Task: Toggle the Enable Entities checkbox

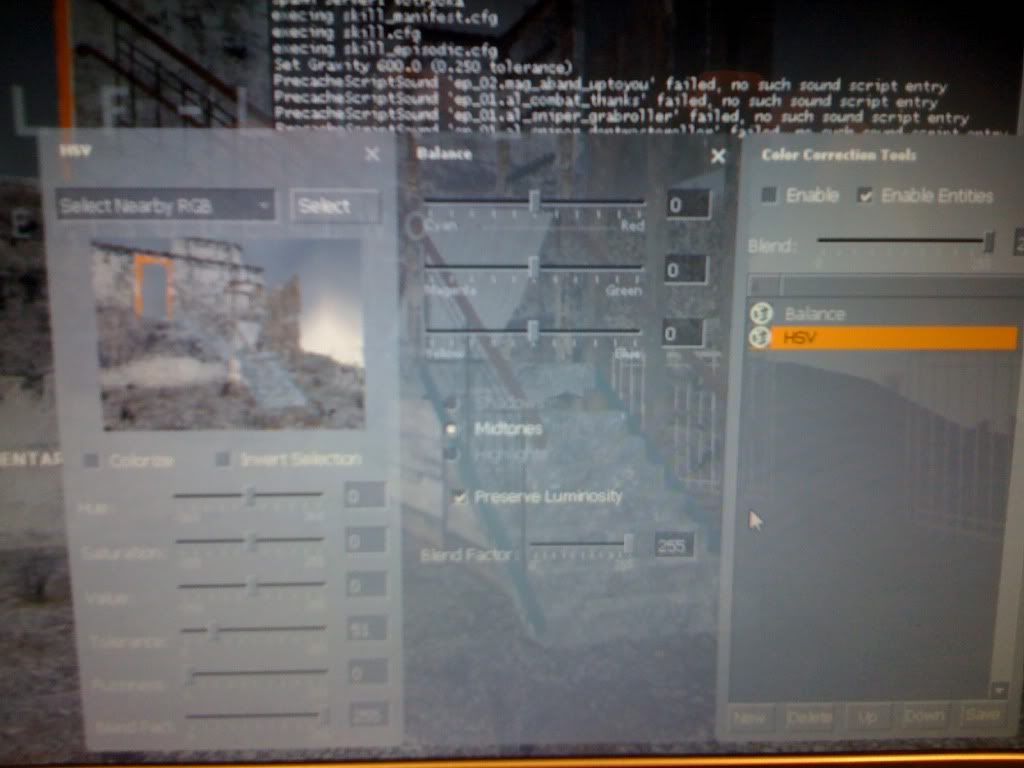Action: pos(866,196)
